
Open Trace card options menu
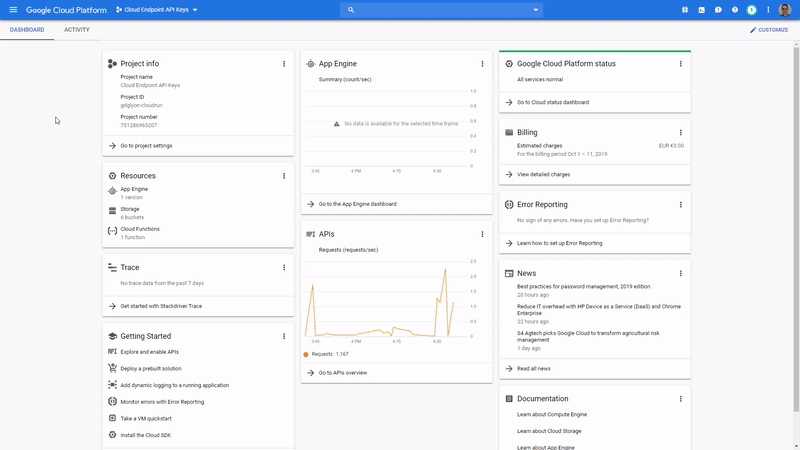[x=284, y=267]
